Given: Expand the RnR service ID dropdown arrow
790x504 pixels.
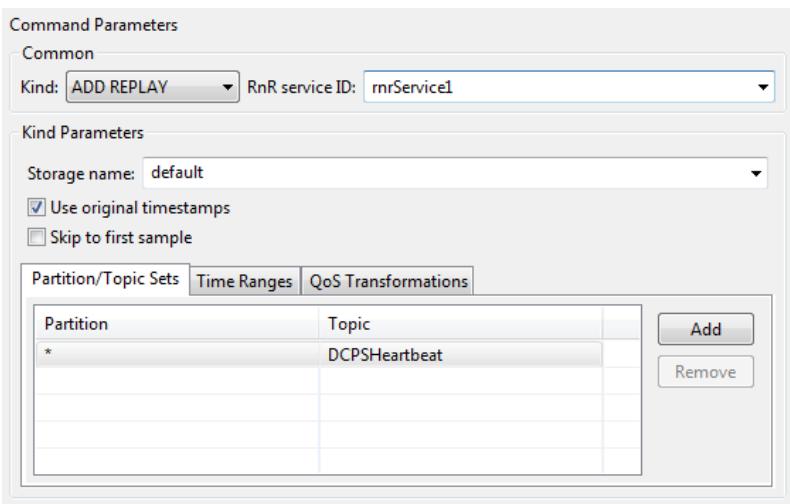Looking at the screenshot, I should tap(763, 87).
